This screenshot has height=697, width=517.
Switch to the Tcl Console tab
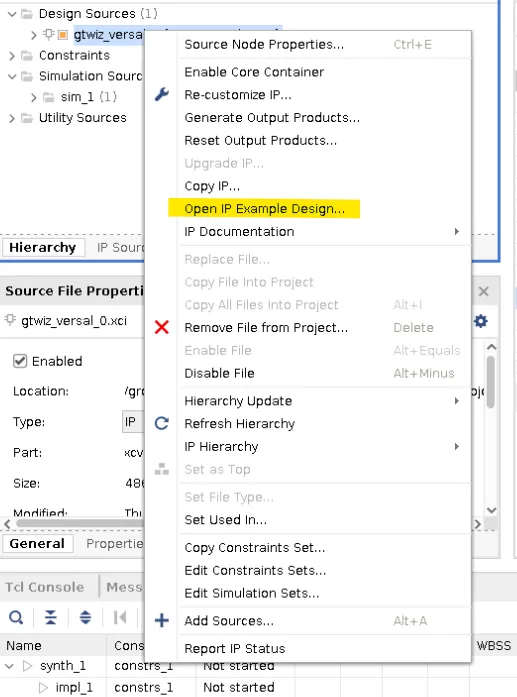(44, 587)
